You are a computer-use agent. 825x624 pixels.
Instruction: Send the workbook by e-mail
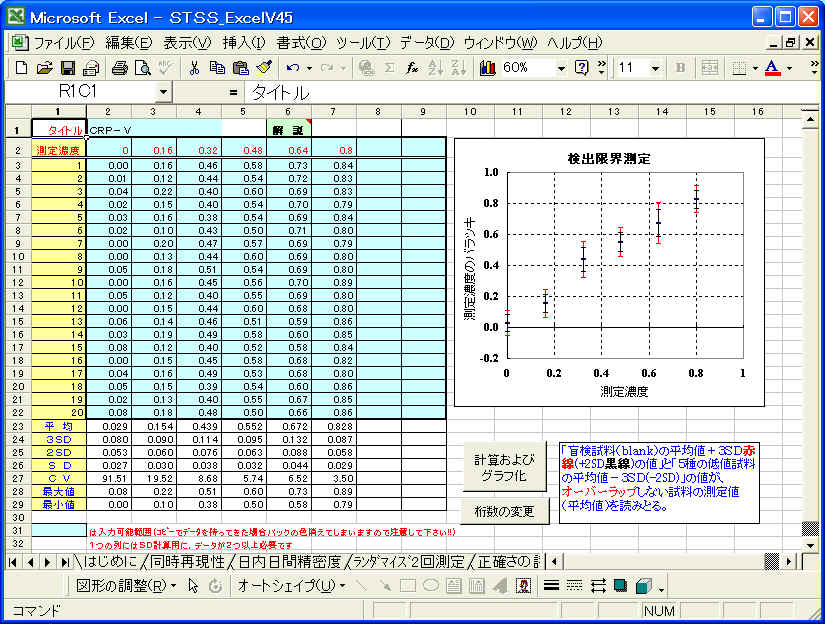tap(91, 68)
